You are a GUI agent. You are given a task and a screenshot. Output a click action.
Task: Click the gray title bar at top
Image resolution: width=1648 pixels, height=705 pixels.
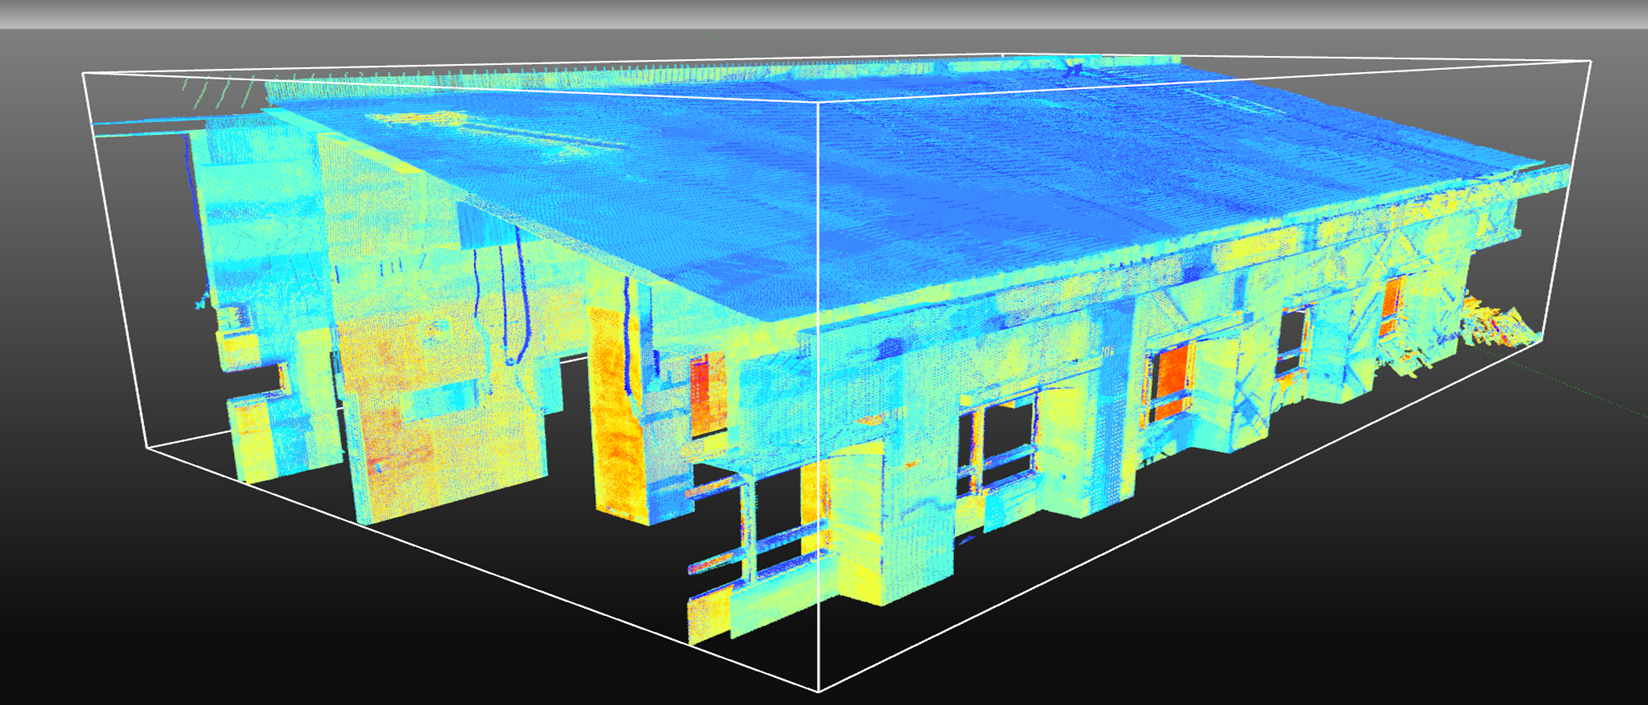point(824,13)
